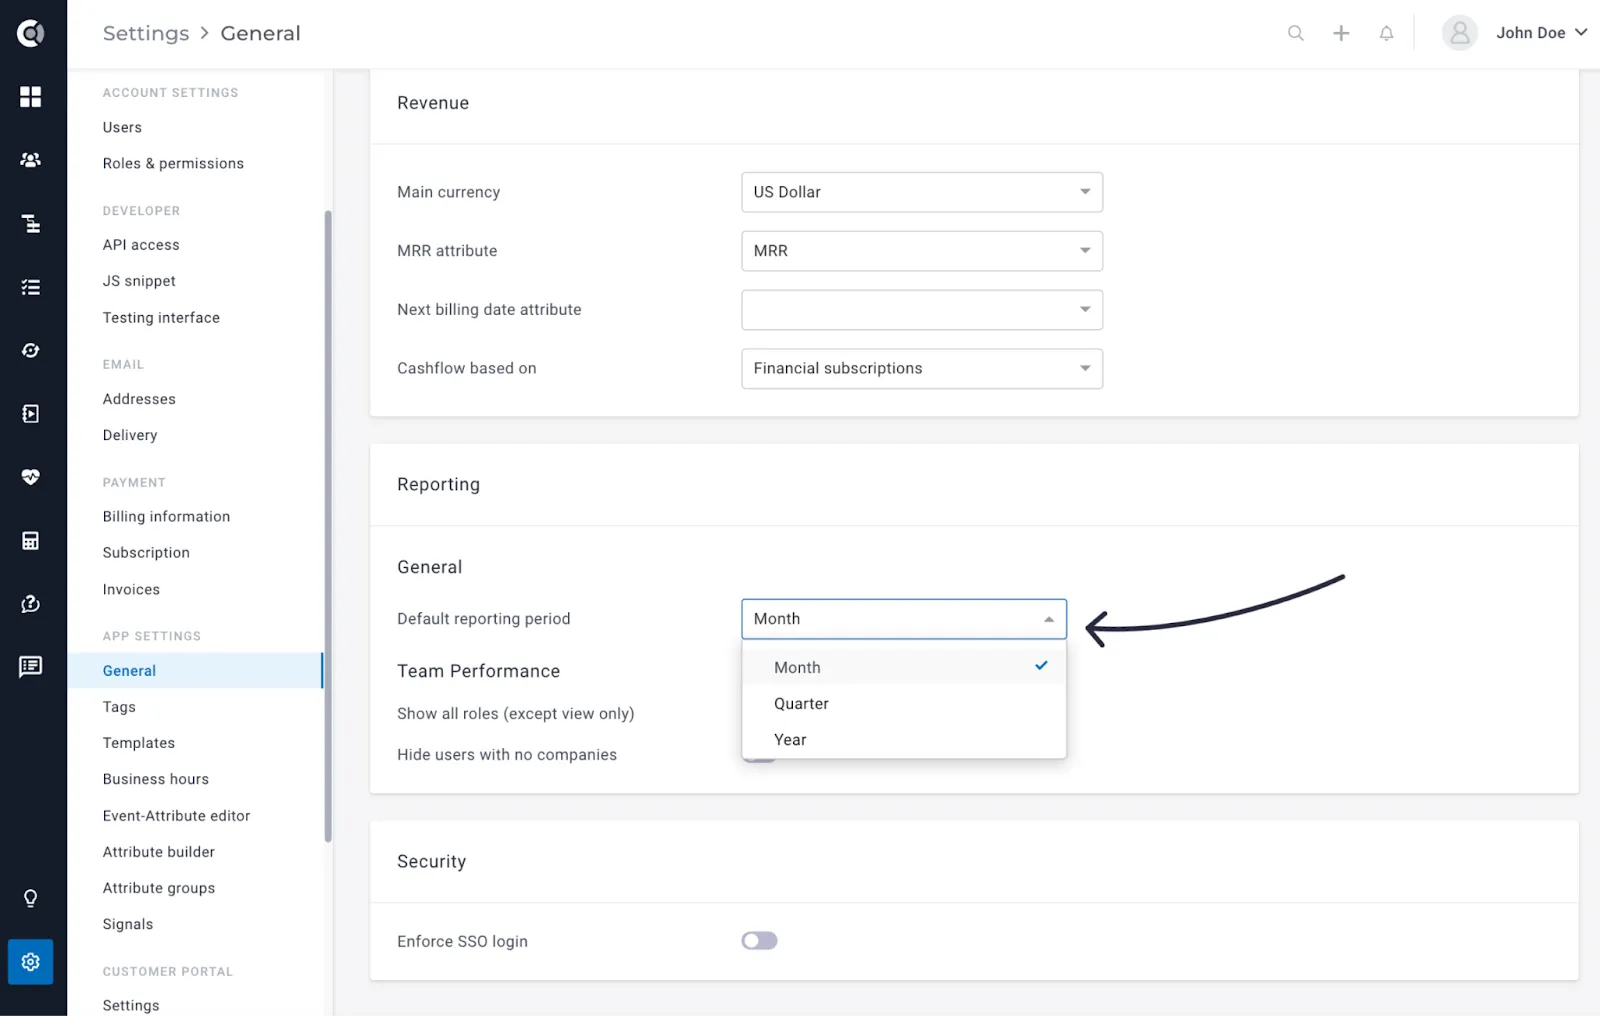Screen dimensions: 1600x1016
Task: Choose Year as reporting period
Action: coord(904,740)
